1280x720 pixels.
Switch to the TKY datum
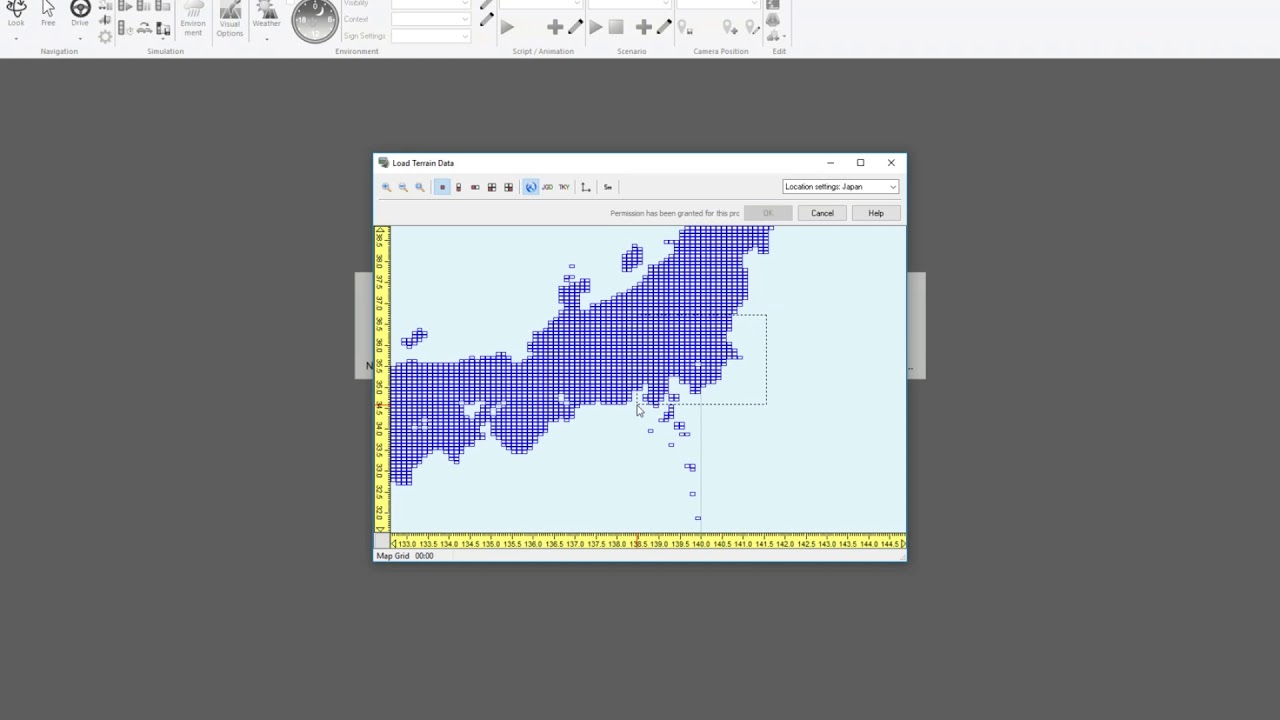point(564,187)
